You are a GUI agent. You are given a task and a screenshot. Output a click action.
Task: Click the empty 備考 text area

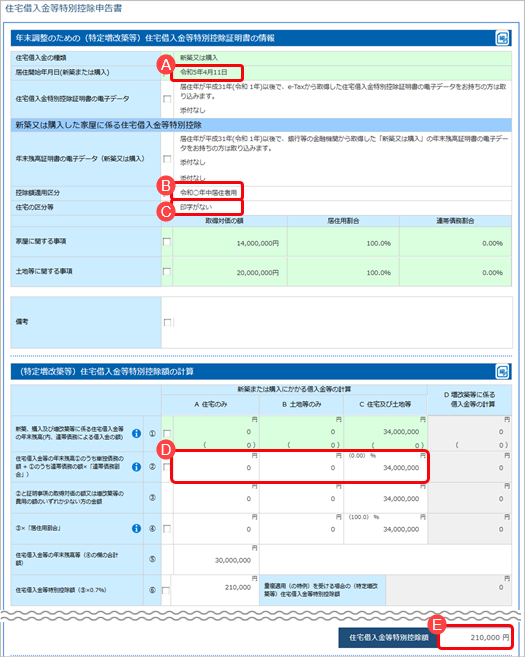tap(342, 322)
